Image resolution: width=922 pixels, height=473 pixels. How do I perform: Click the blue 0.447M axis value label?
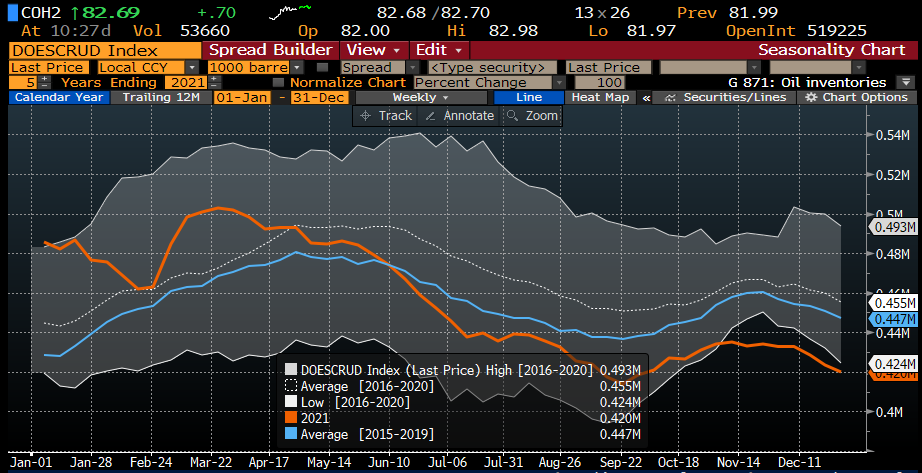click(895, 319)
